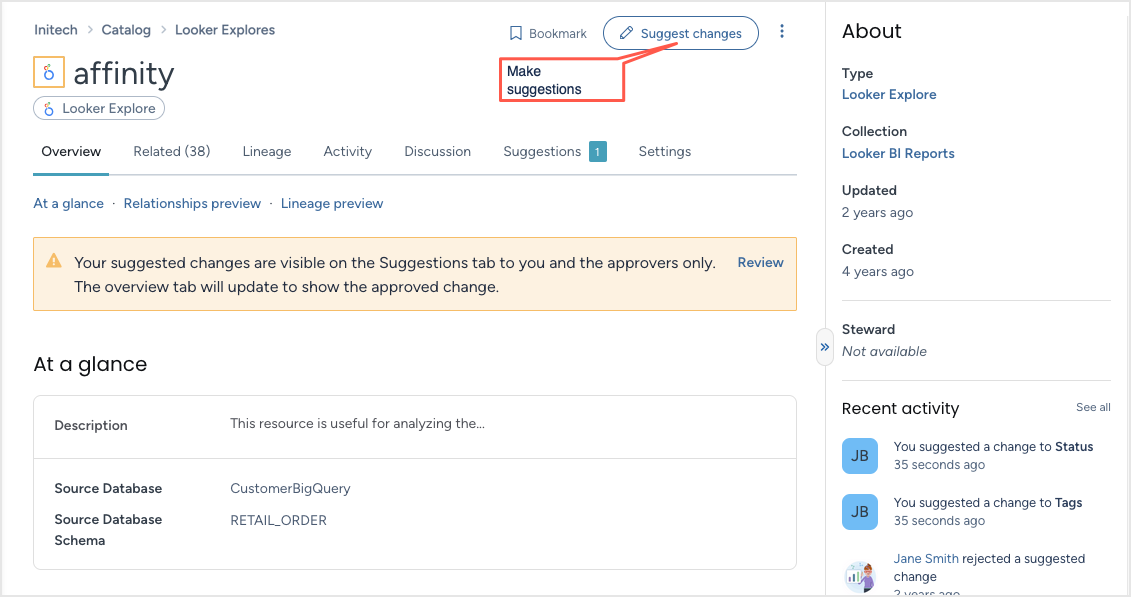Open the Discussion tab
1131x597 pixels.
click(x=437, y=151)
